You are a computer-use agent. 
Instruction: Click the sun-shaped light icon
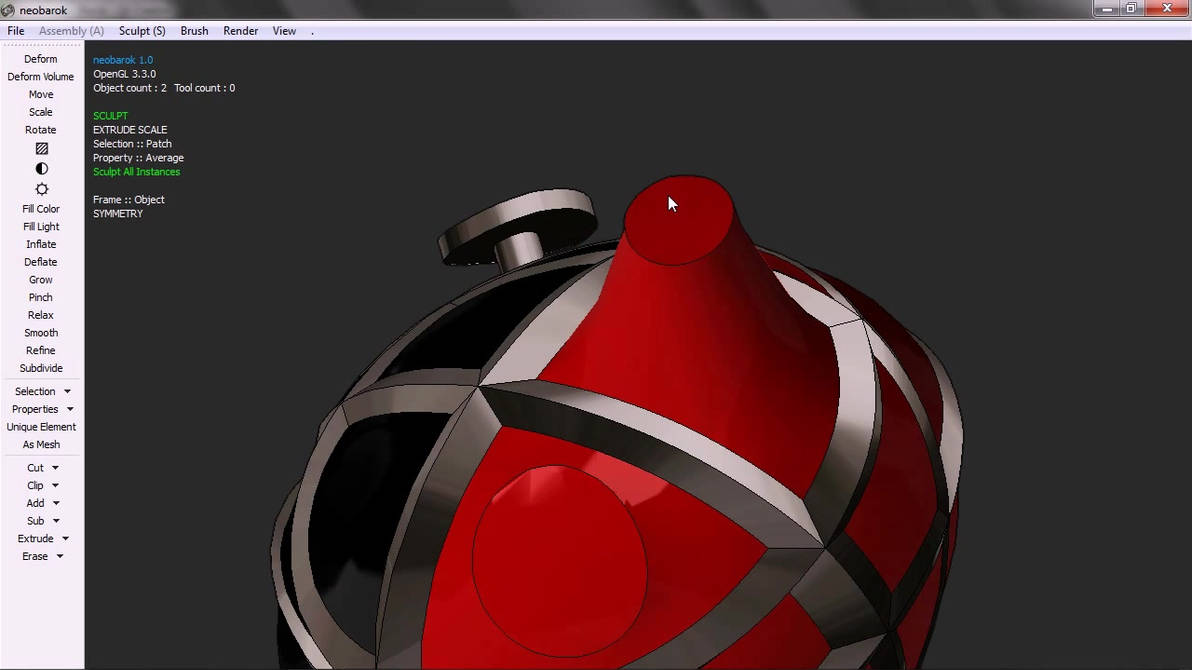pos(42,189)
